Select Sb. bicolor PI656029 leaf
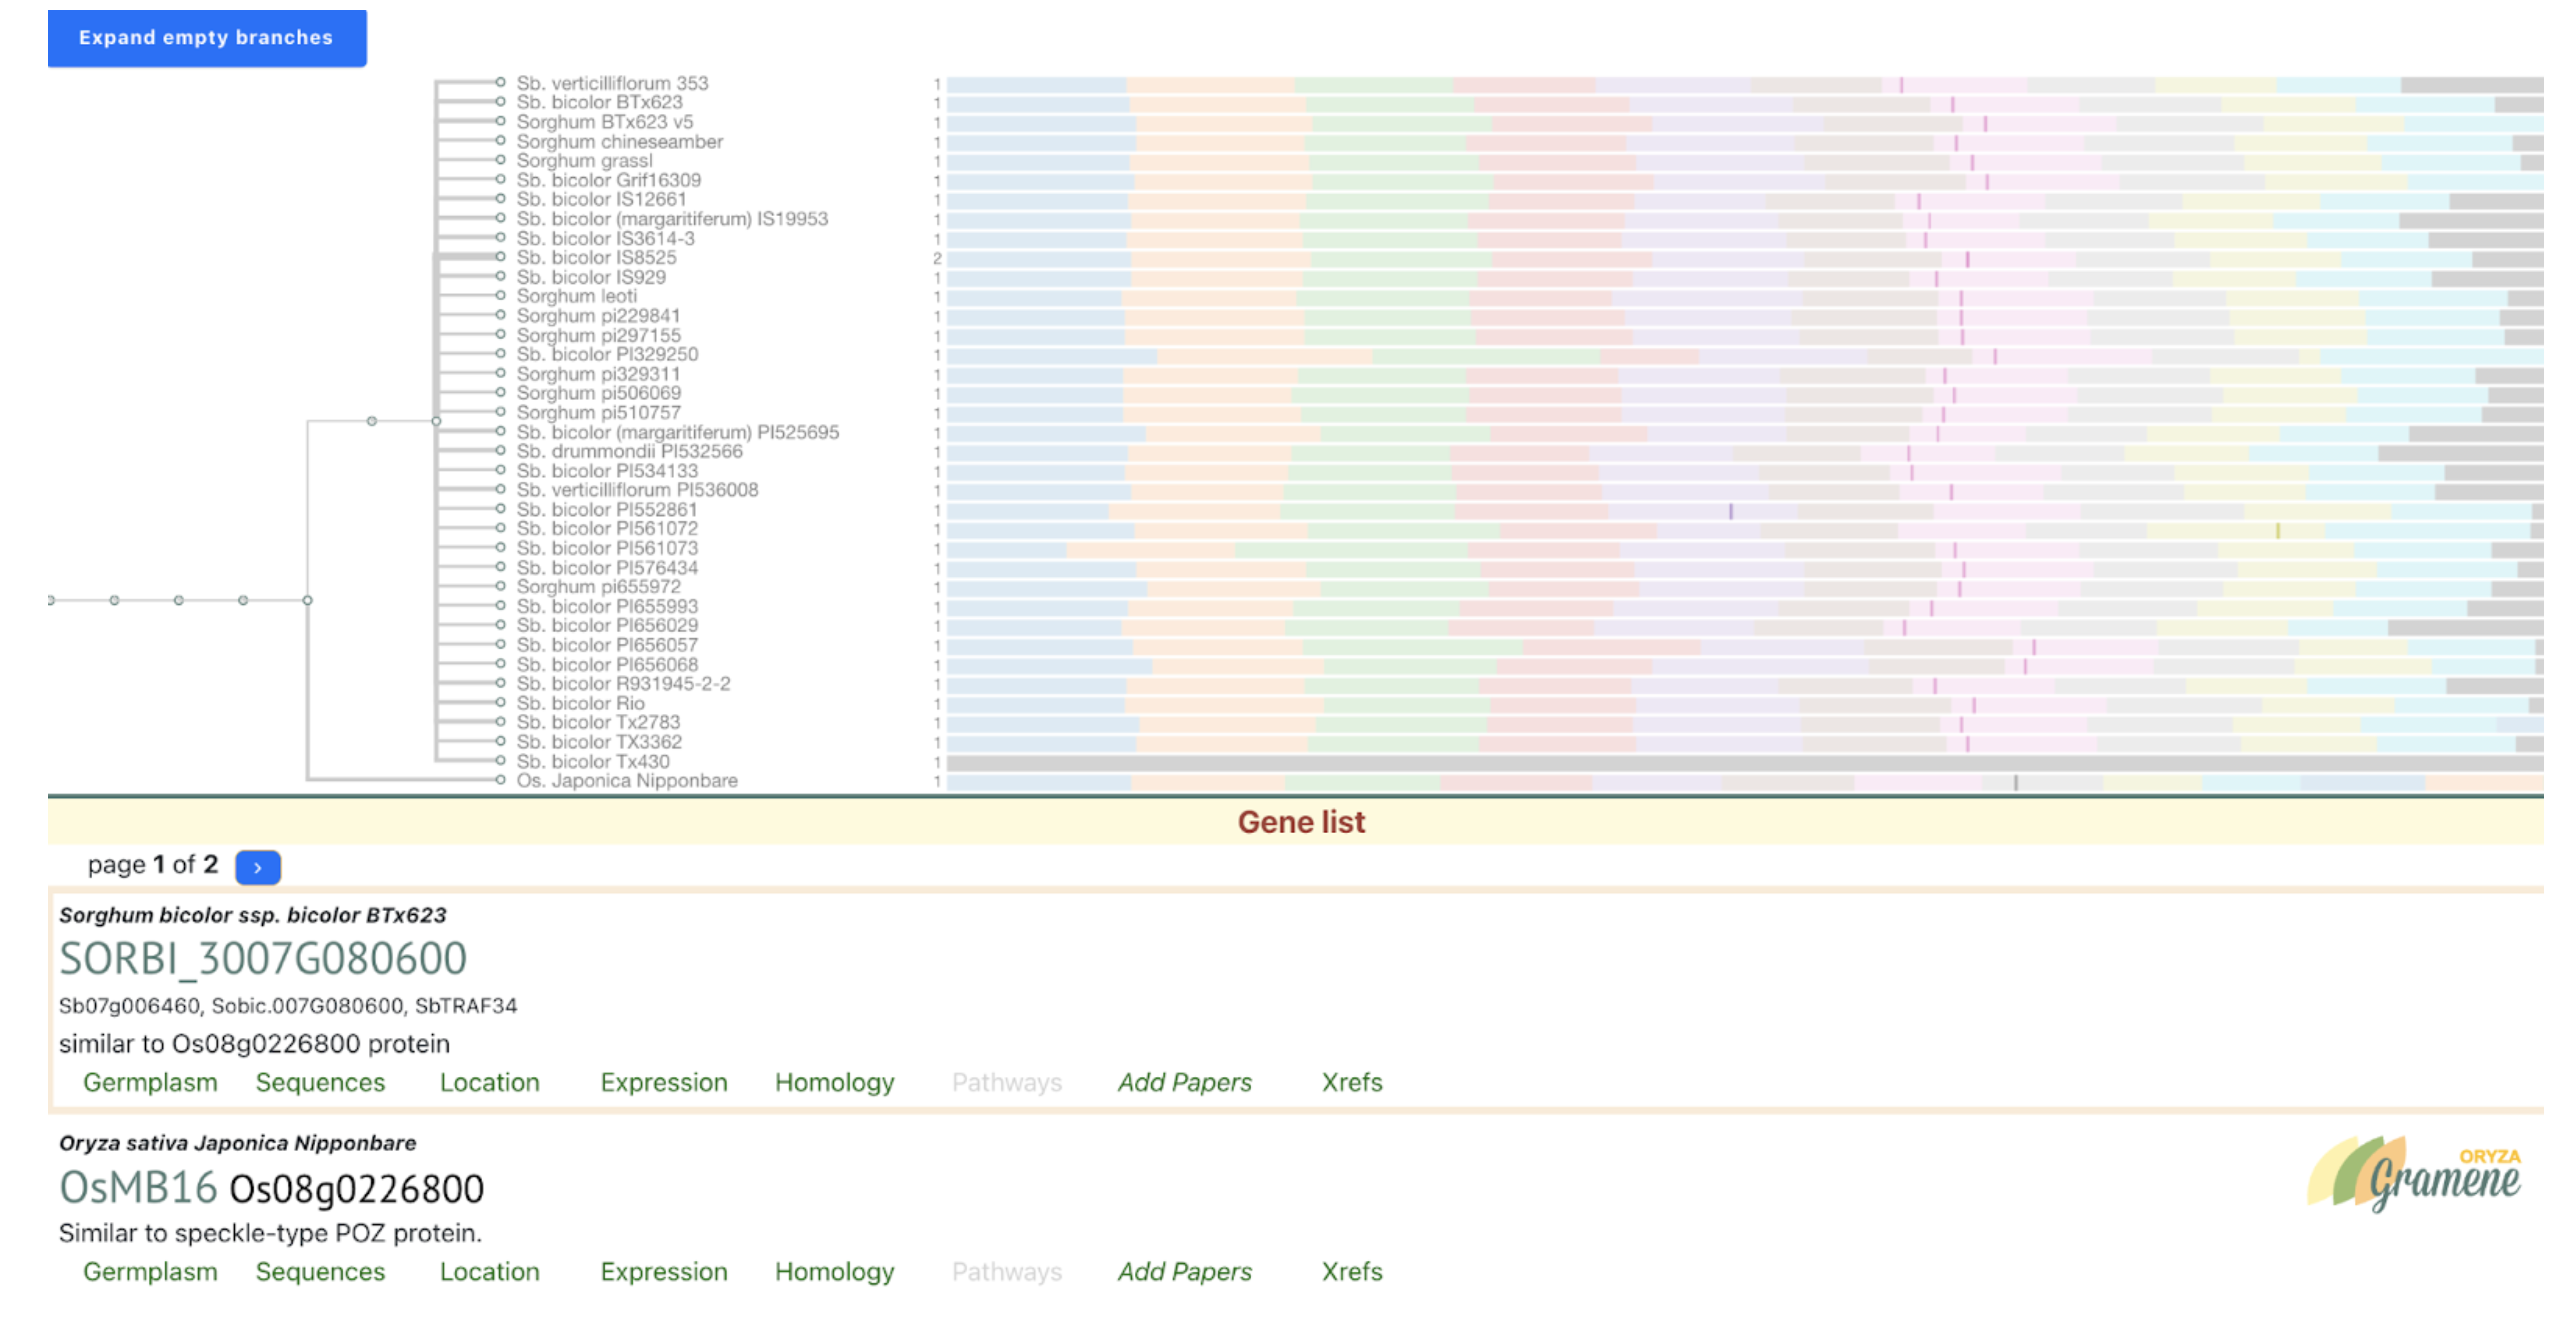 pyautogui.click(x=607, y=625)
